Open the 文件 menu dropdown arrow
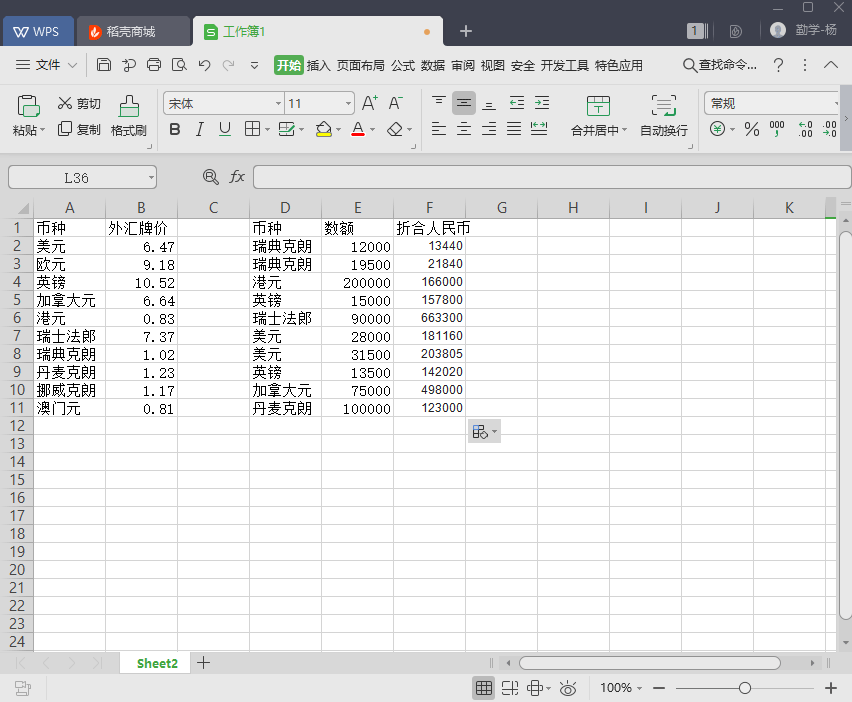The height and width of the screenshot is (702, 852). pos(72,65)
